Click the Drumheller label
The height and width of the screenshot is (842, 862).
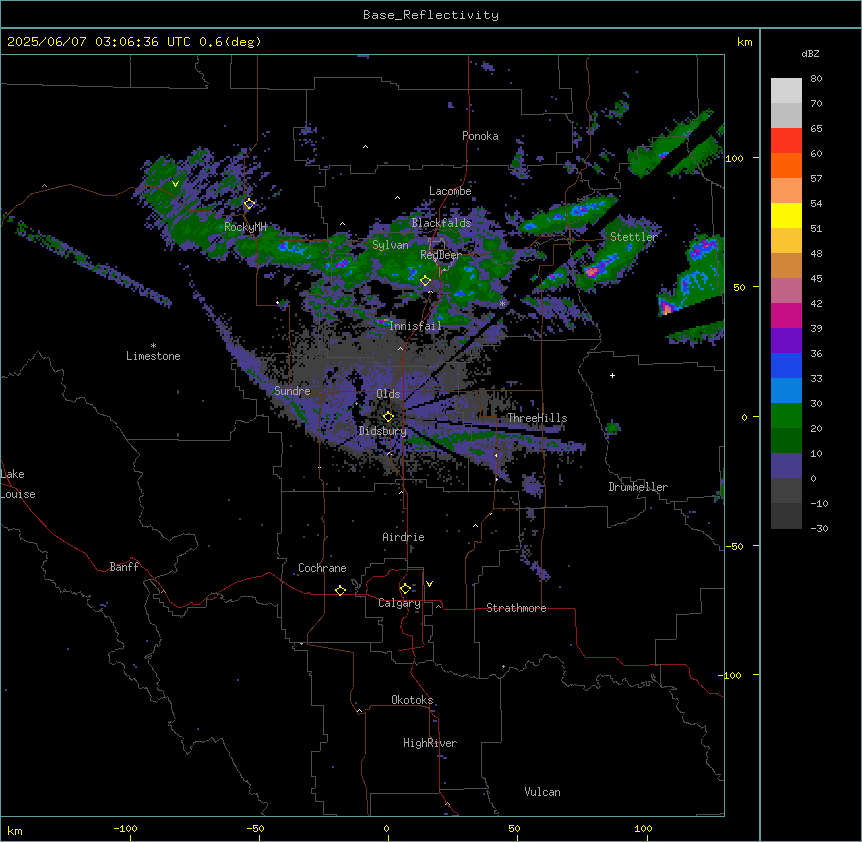pyautogui.click(x=638, y=487)
